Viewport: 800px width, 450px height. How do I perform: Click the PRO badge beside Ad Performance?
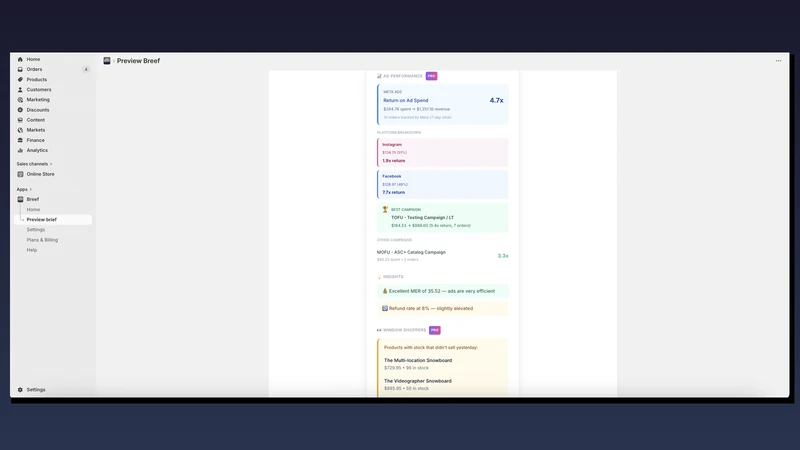tap(431, 76)
